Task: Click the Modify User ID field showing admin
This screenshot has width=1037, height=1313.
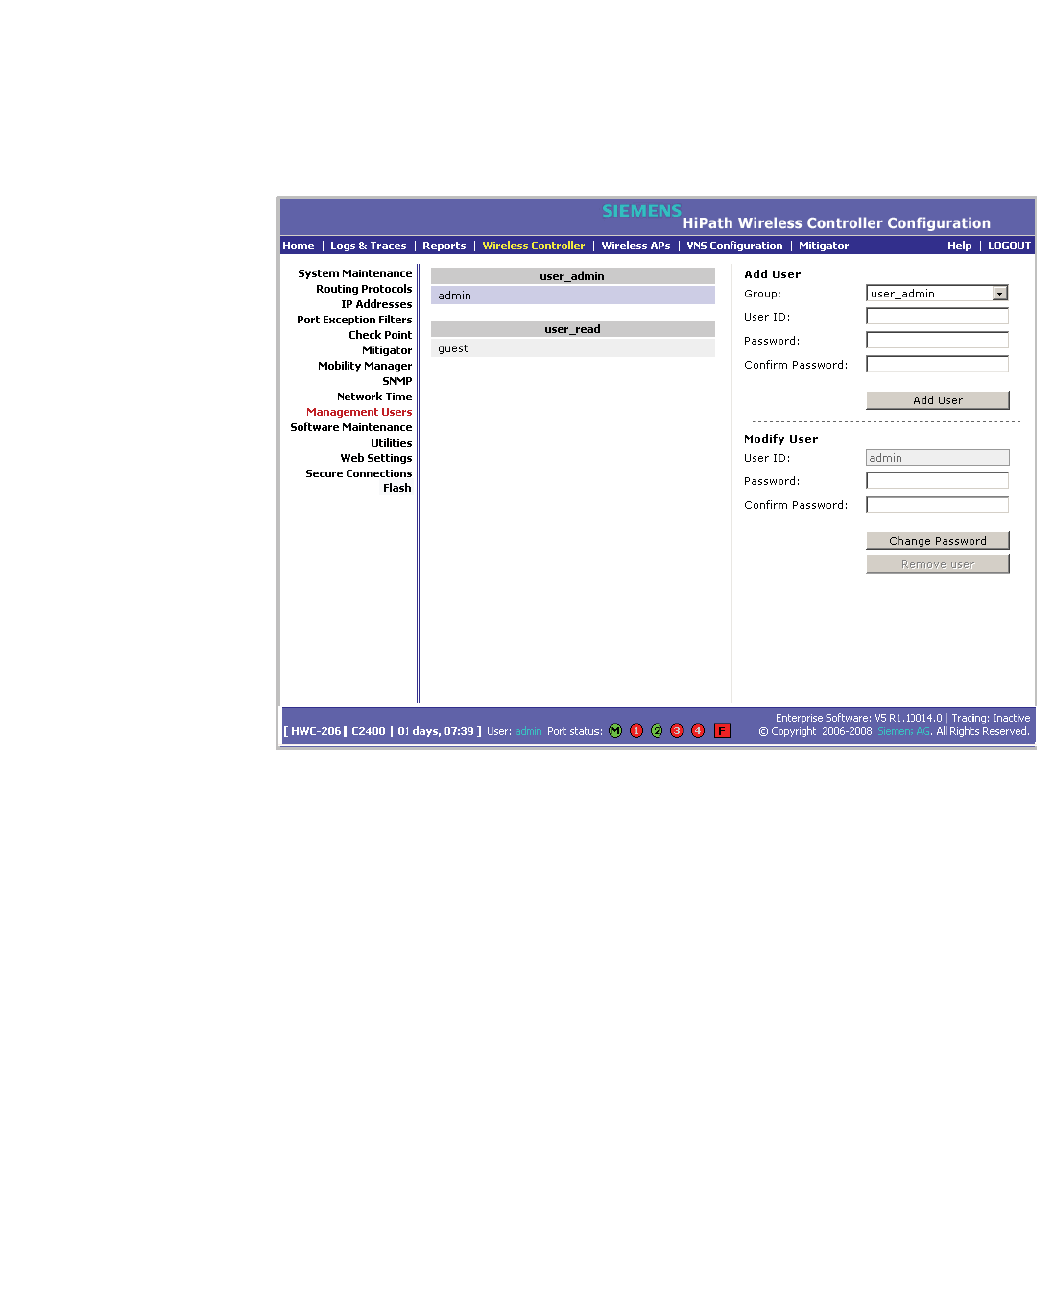Action: [938, 457]
